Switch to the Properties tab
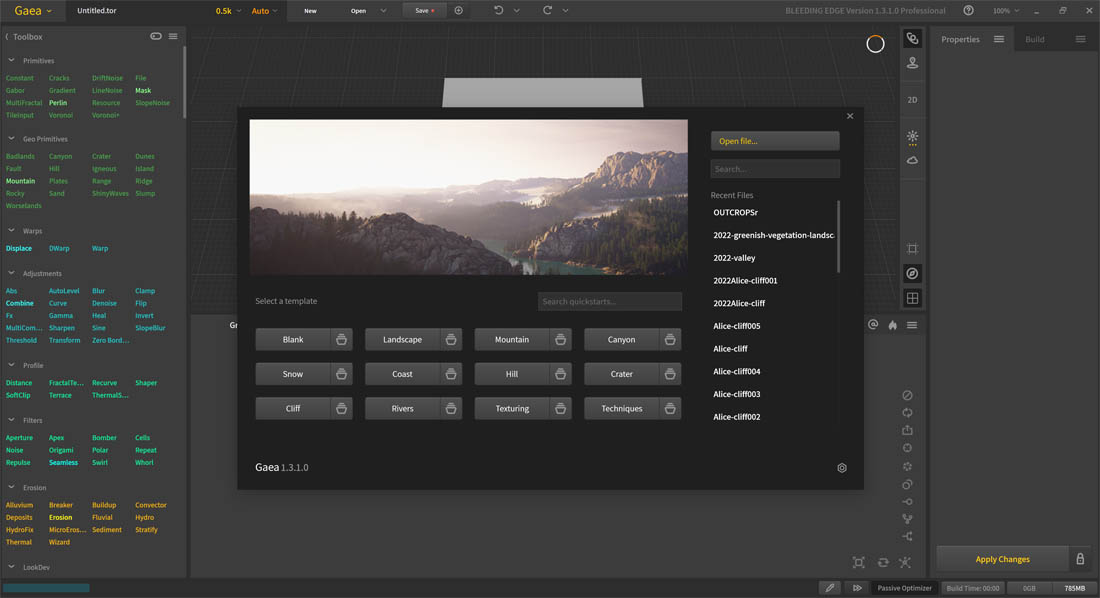 coord(960,39)
